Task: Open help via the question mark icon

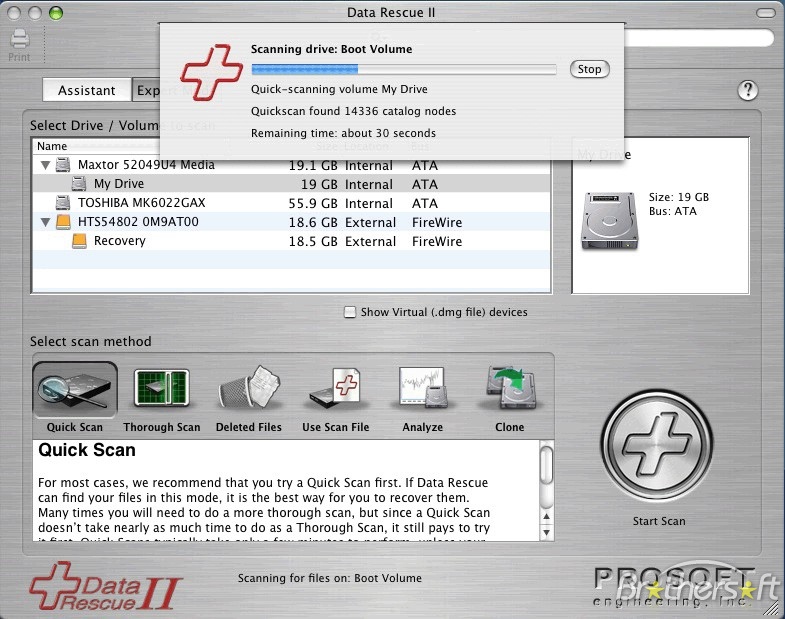Action: point(747,90)
